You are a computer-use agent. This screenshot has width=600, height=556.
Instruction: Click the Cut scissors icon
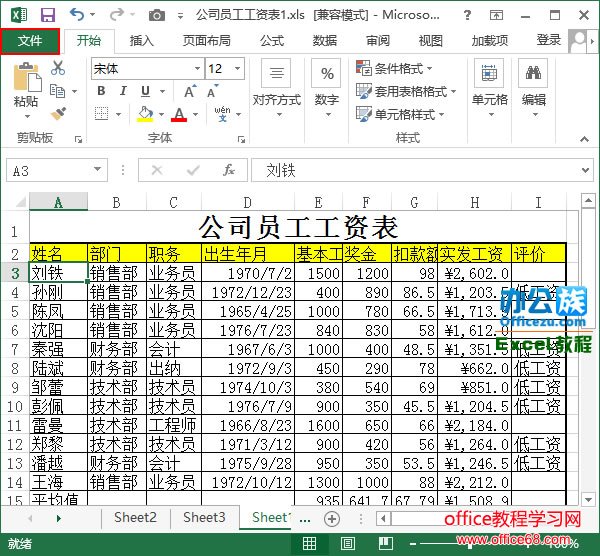click(58, 68)
